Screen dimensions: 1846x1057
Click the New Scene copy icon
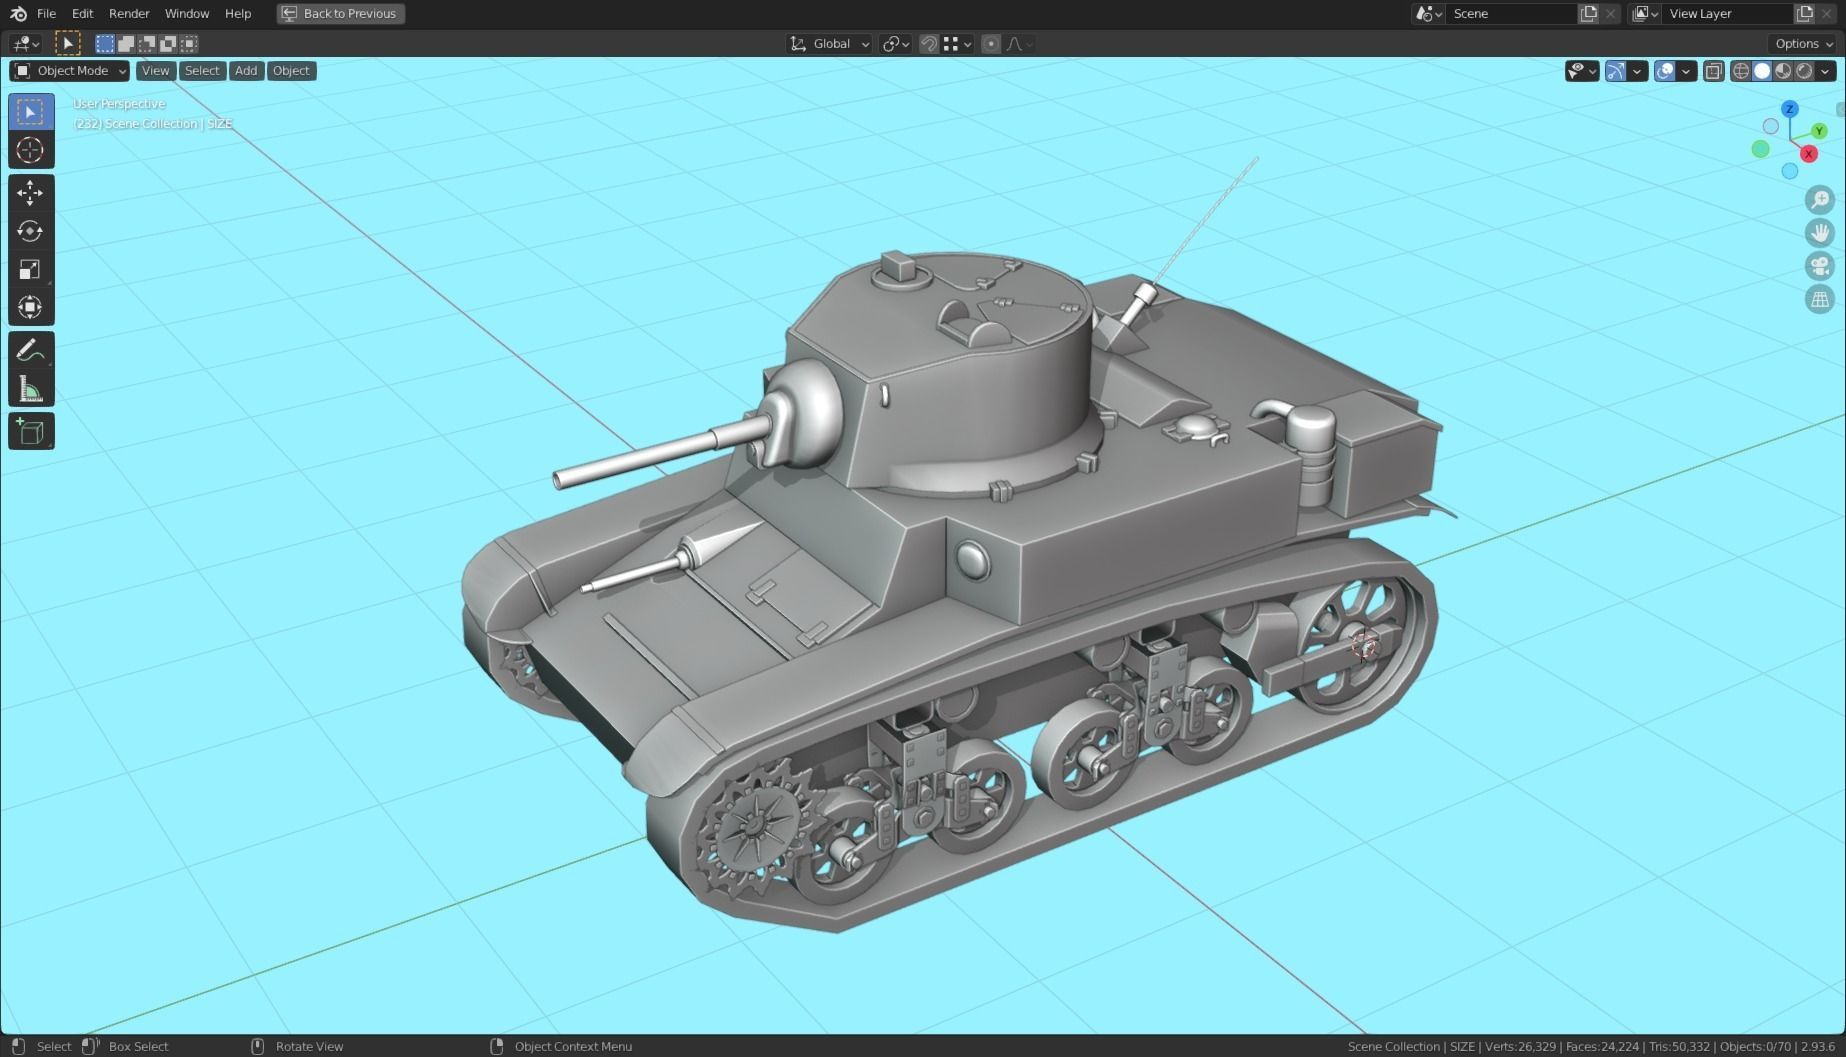[1588, 14]
